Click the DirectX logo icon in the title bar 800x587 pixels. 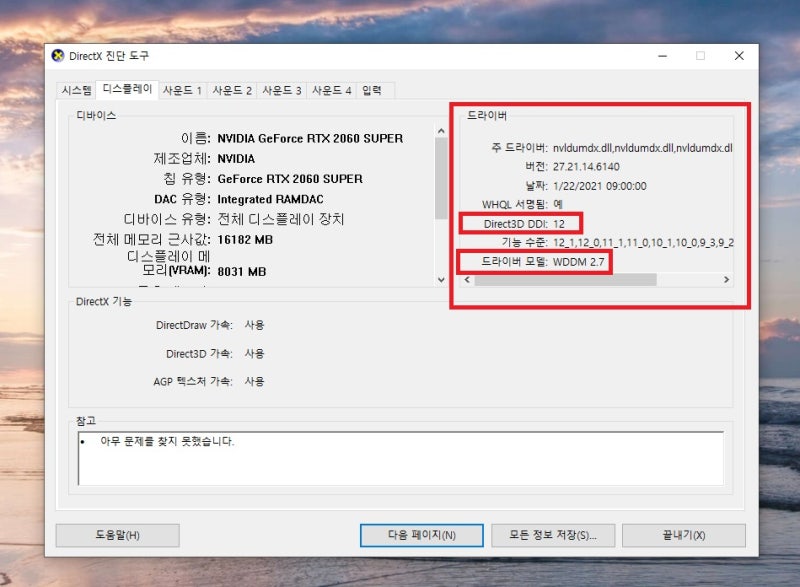pyautogui.click(x=58, y=56)
